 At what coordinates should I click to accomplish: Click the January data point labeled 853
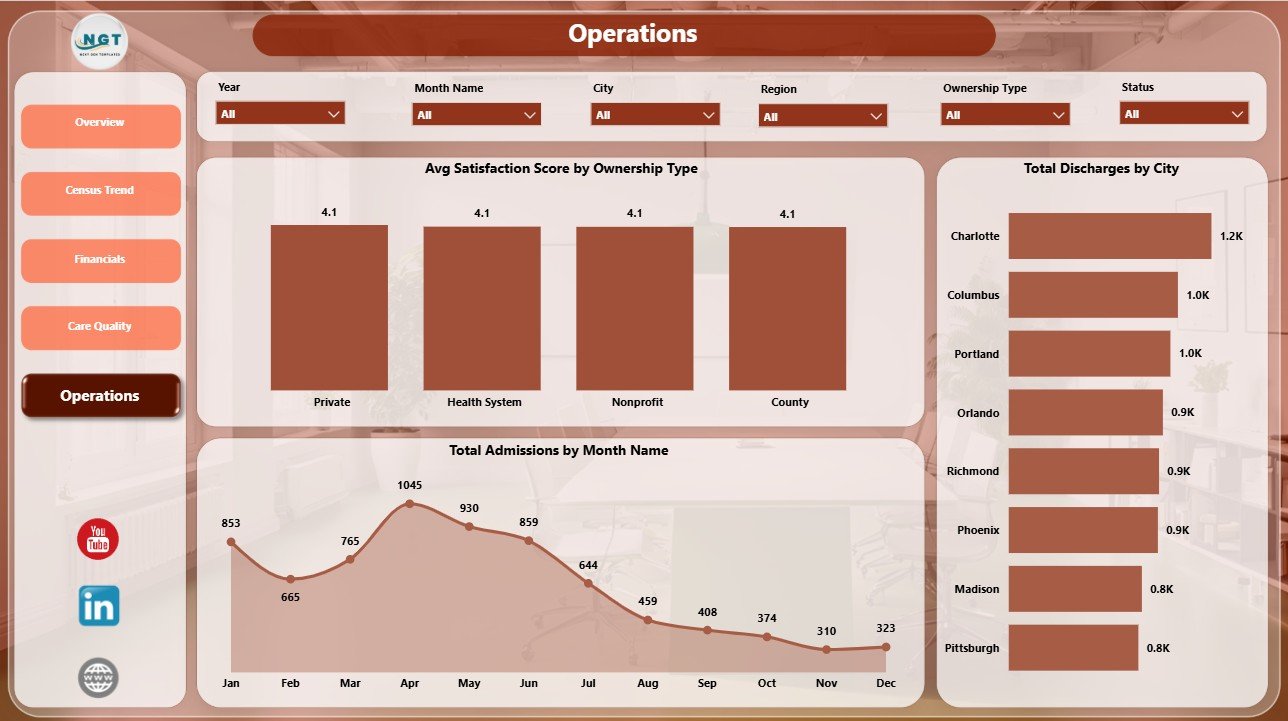(231, 542)
